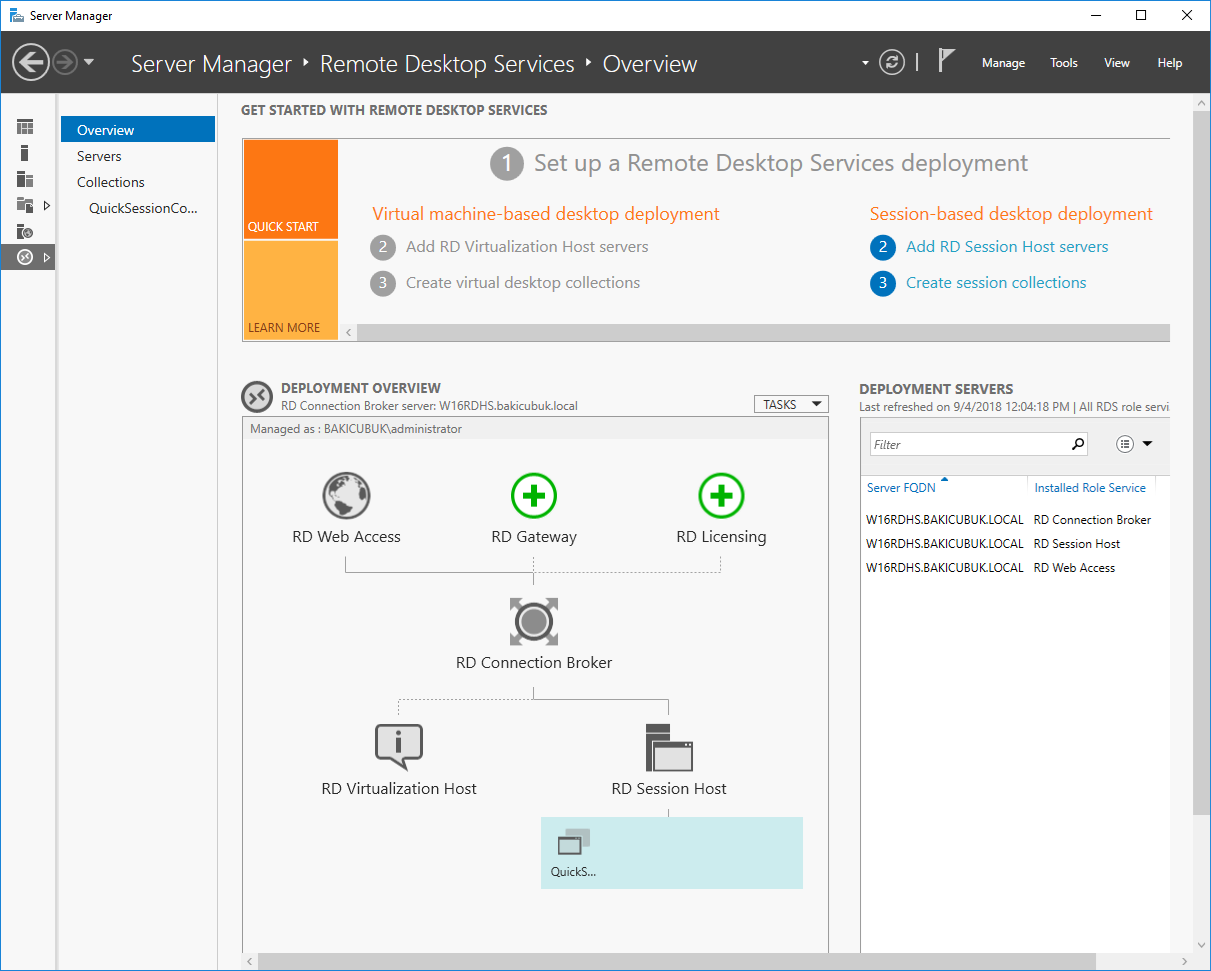Open the dropdown arrow beside list options
Viewport: 1211px width, 971px height.
(1148, 444)
